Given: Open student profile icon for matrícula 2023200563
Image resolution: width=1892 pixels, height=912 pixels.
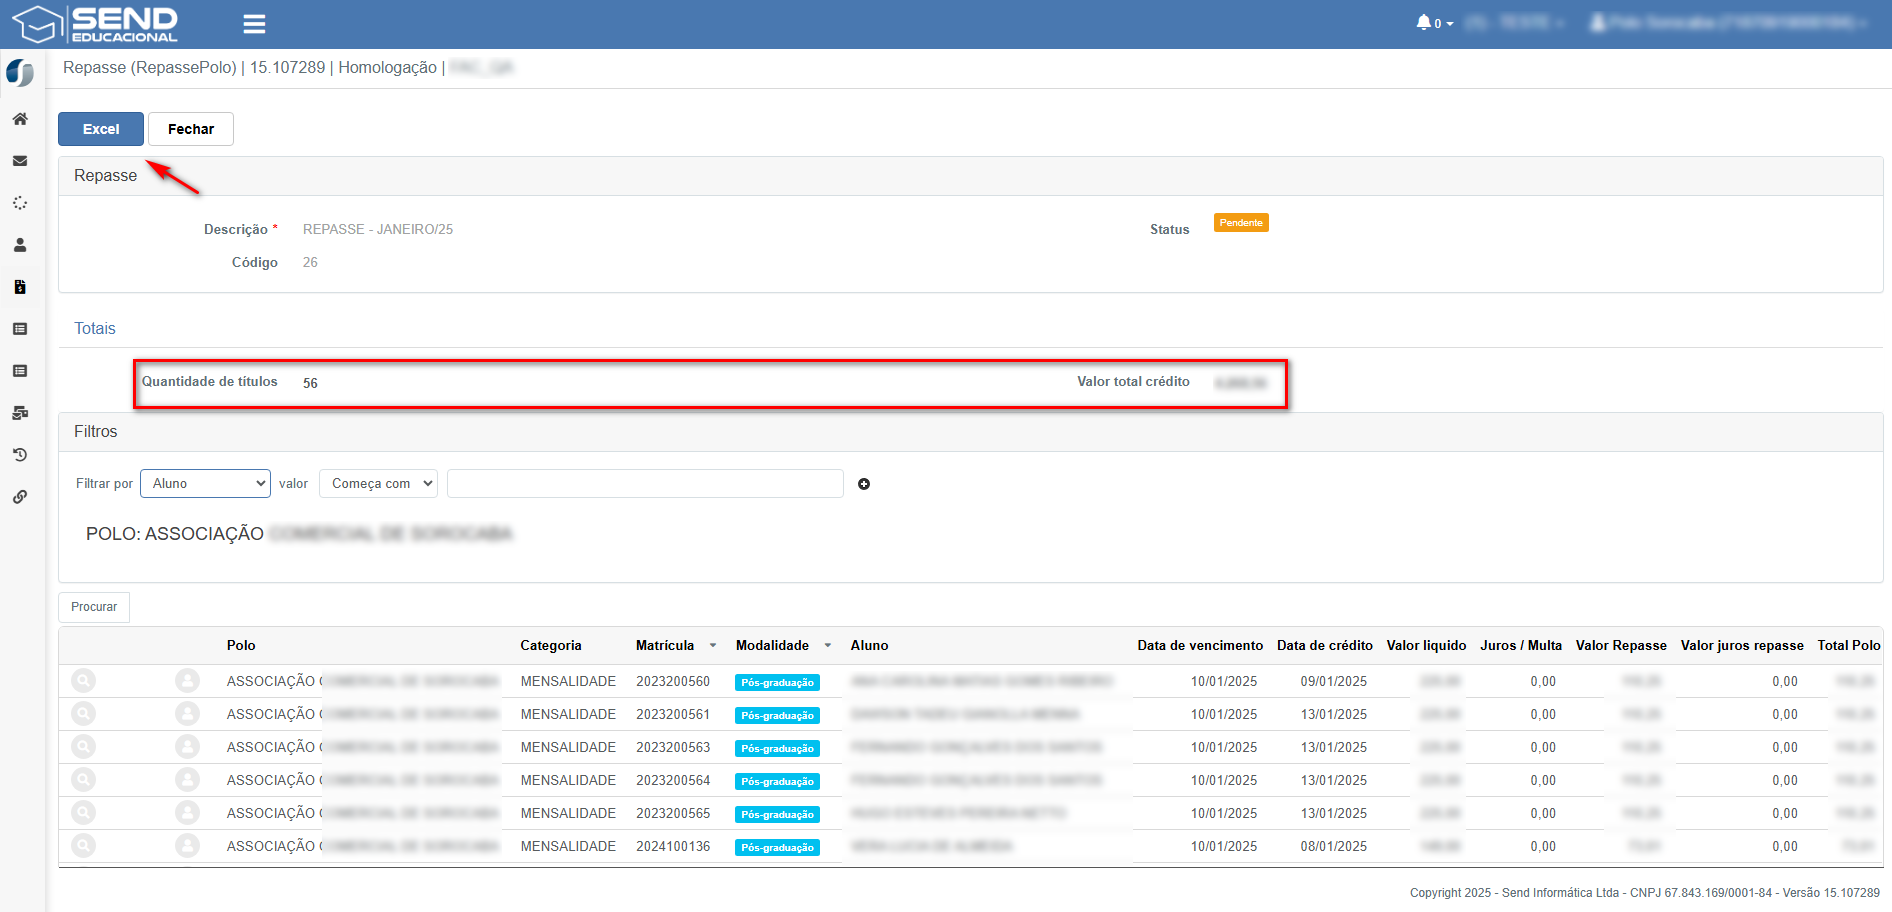Looking at the screenshot, I should tap(187, 747).
